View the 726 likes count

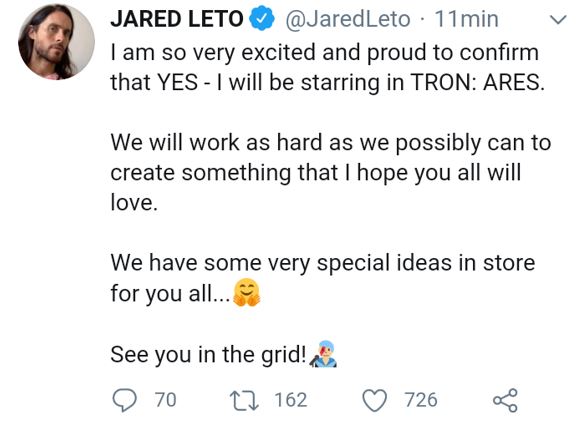421,400
